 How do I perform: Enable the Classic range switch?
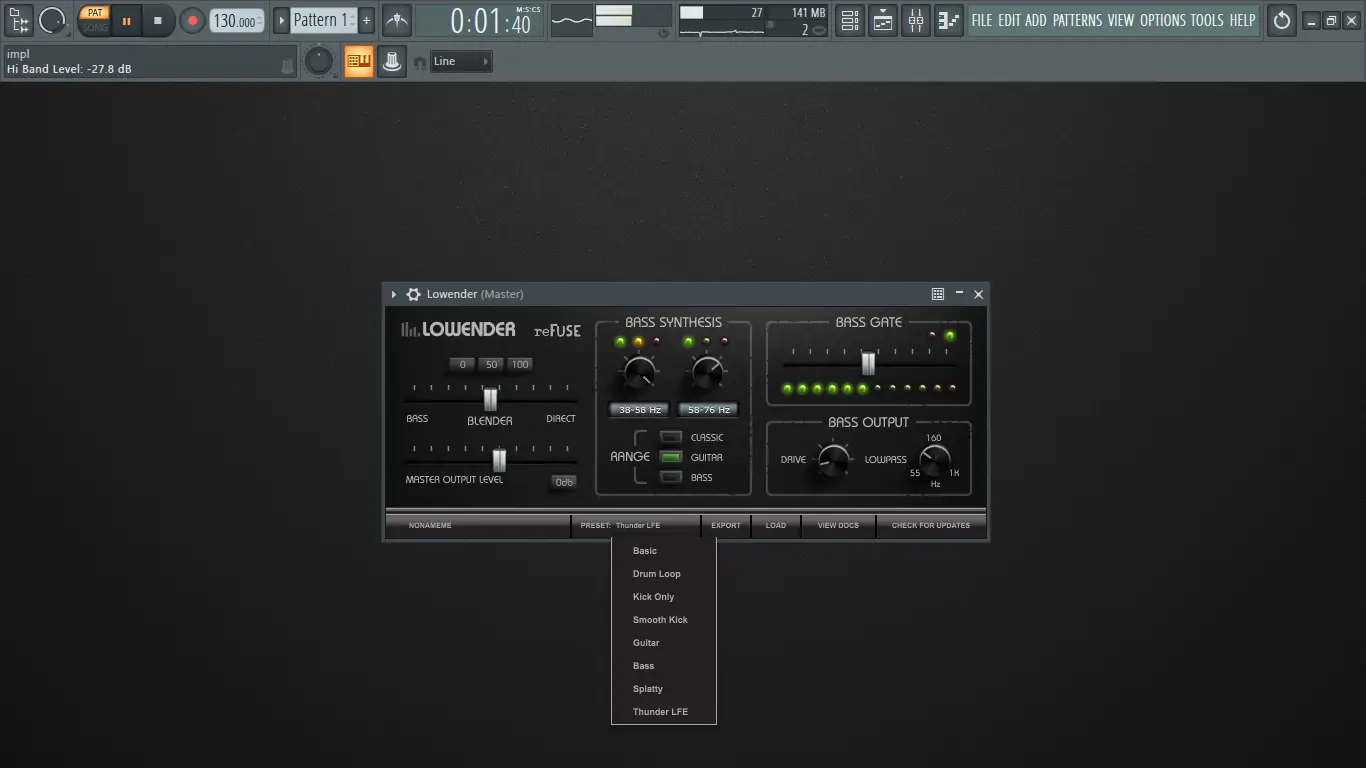pyautogui.click(x=671, y=437)
